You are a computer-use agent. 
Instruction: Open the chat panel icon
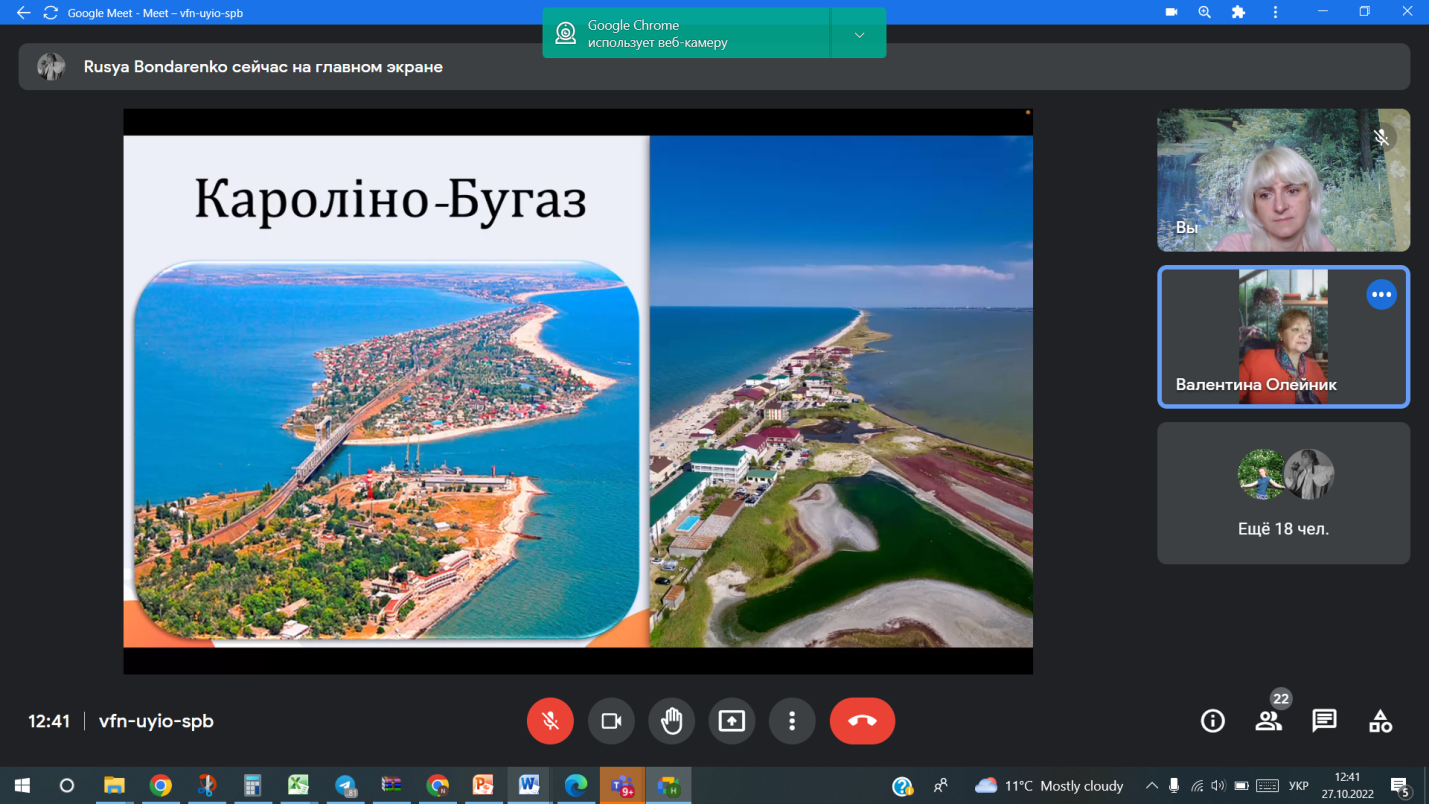point(1324,721)
